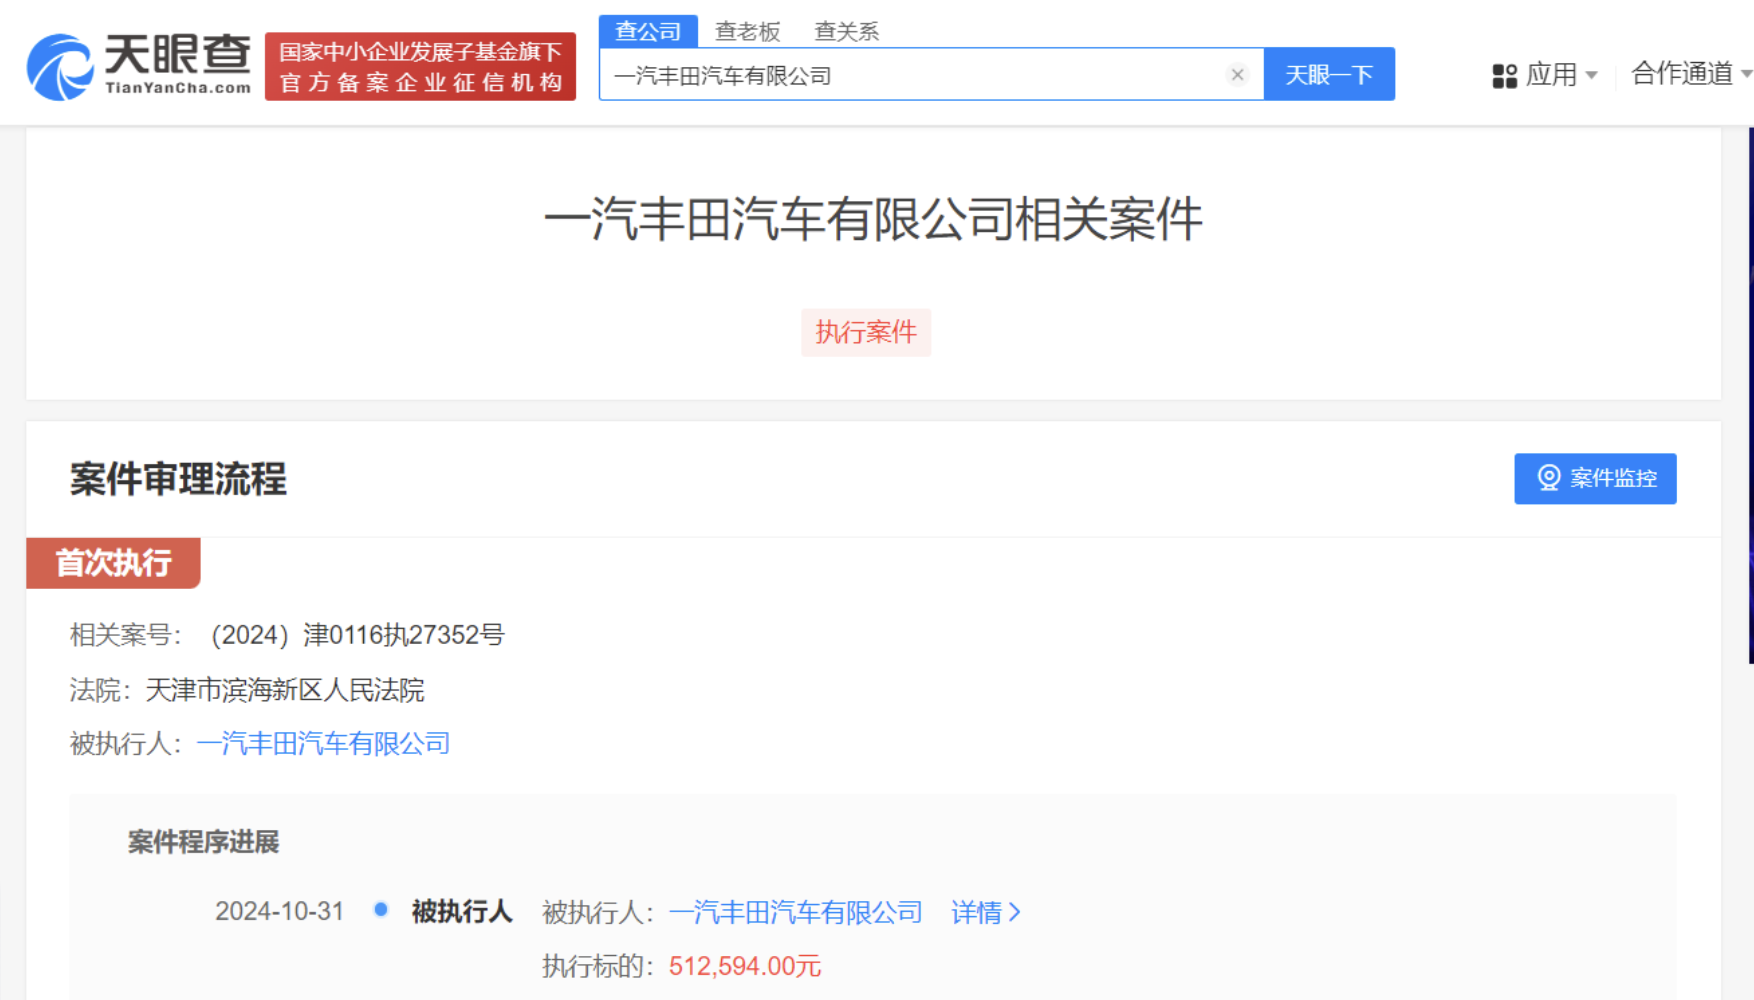
Task: Click the 案件监控 button
Action: pyautogui.click(x=1595, y=479)
